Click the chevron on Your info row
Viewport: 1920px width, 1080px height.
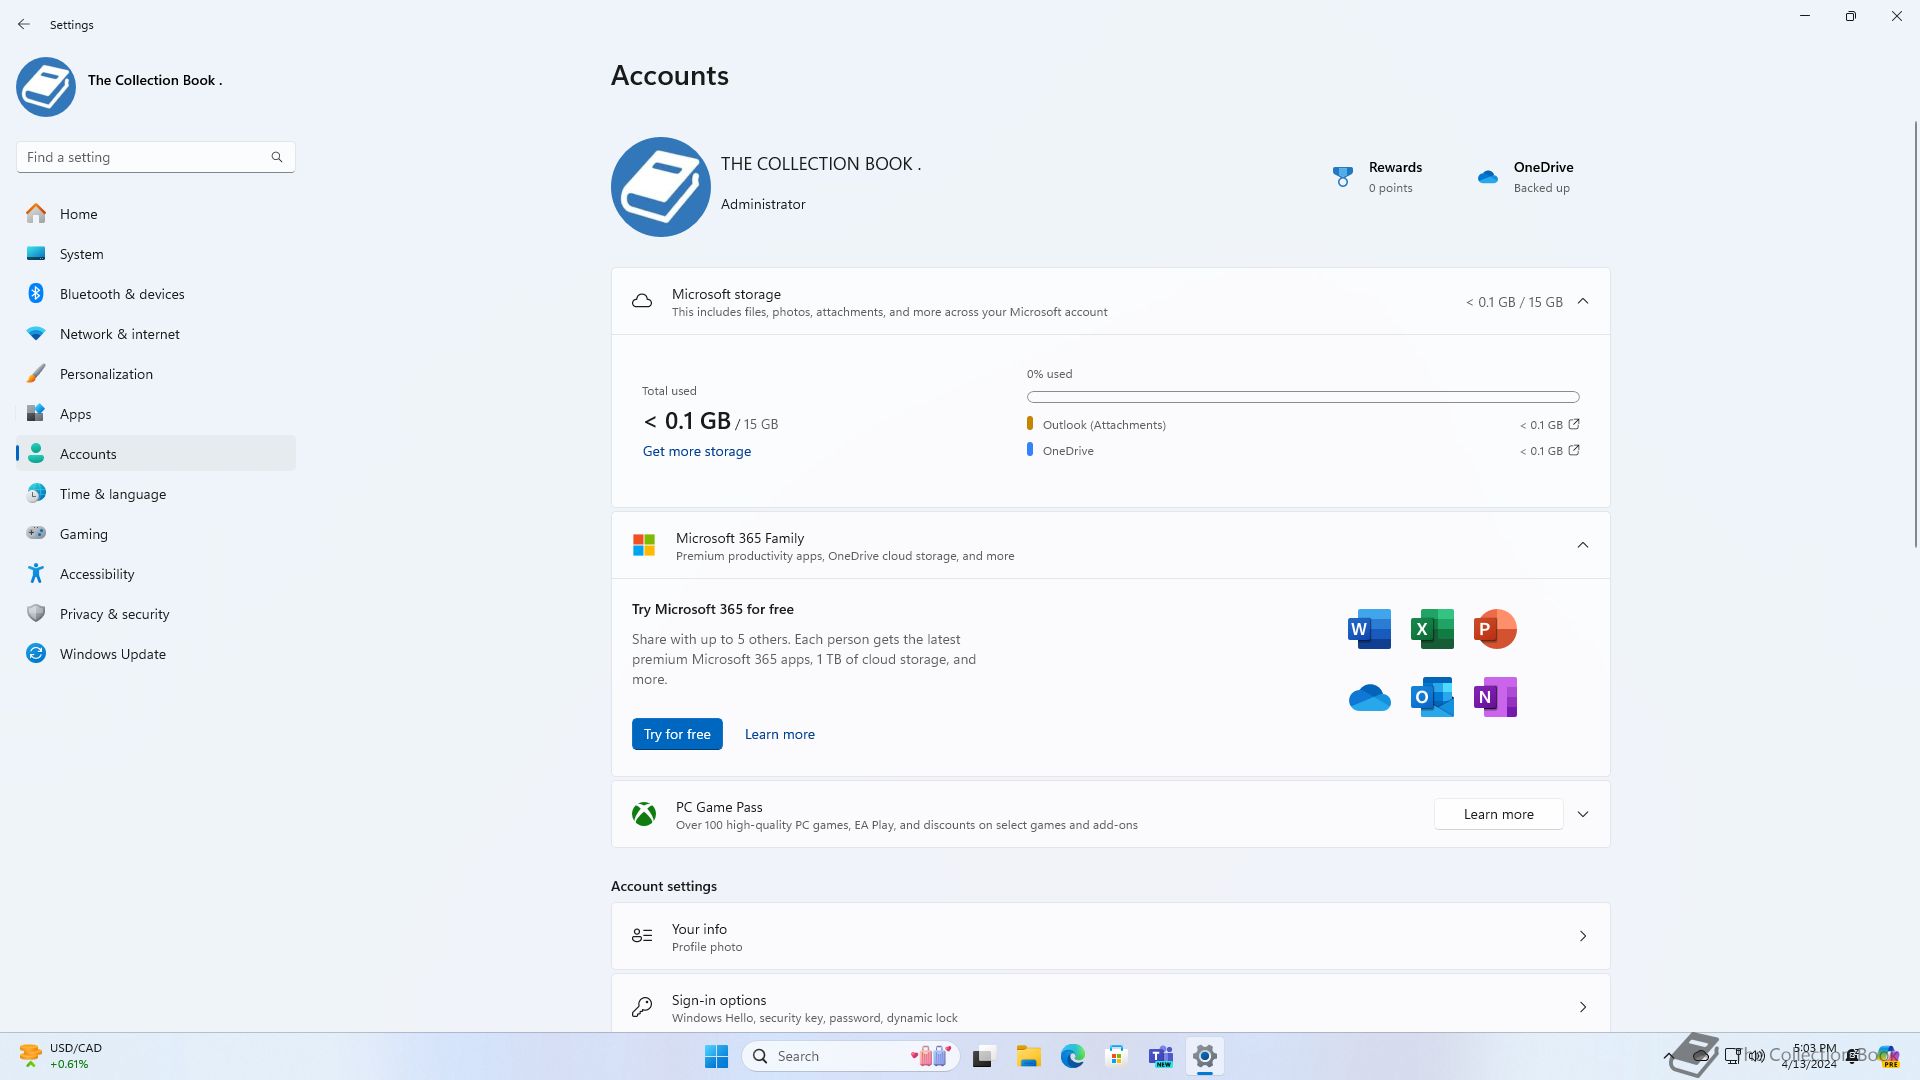point(1583,936)
